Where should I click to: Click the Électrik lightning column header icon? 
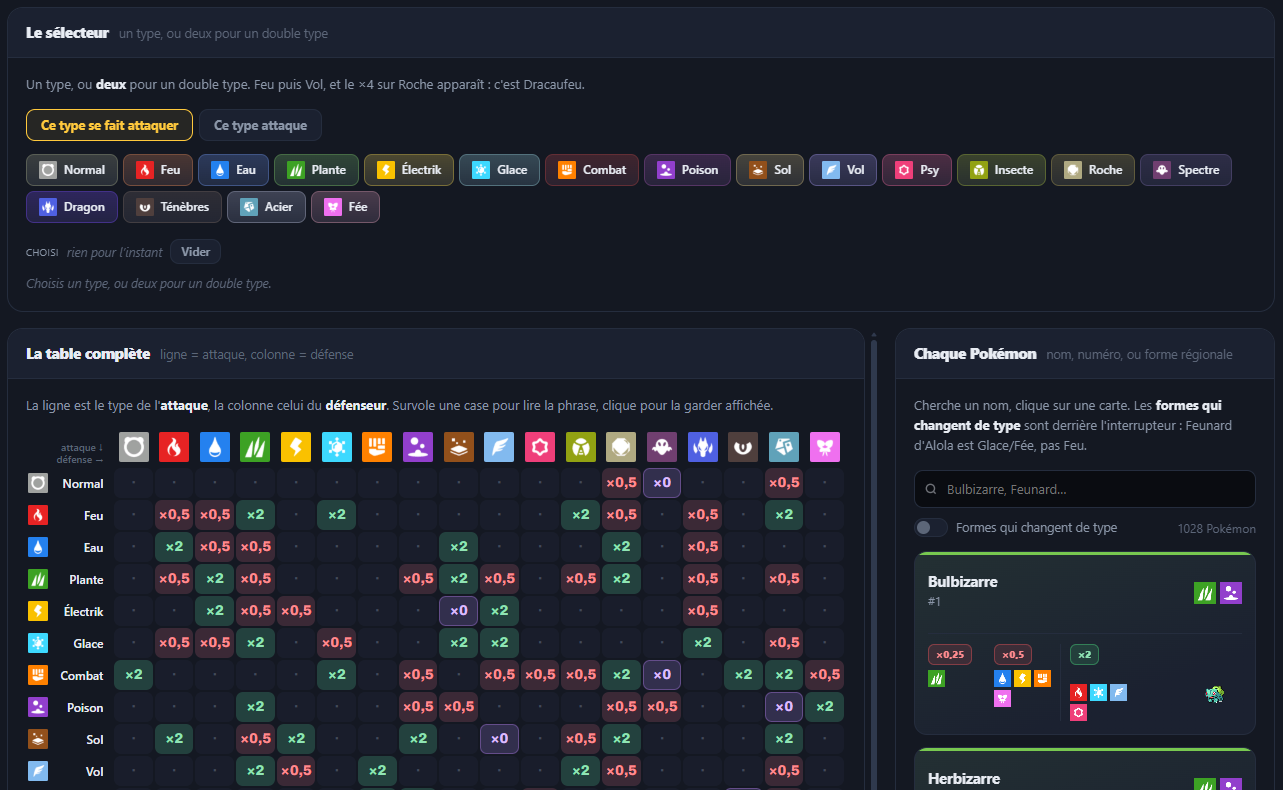(296, 447)
